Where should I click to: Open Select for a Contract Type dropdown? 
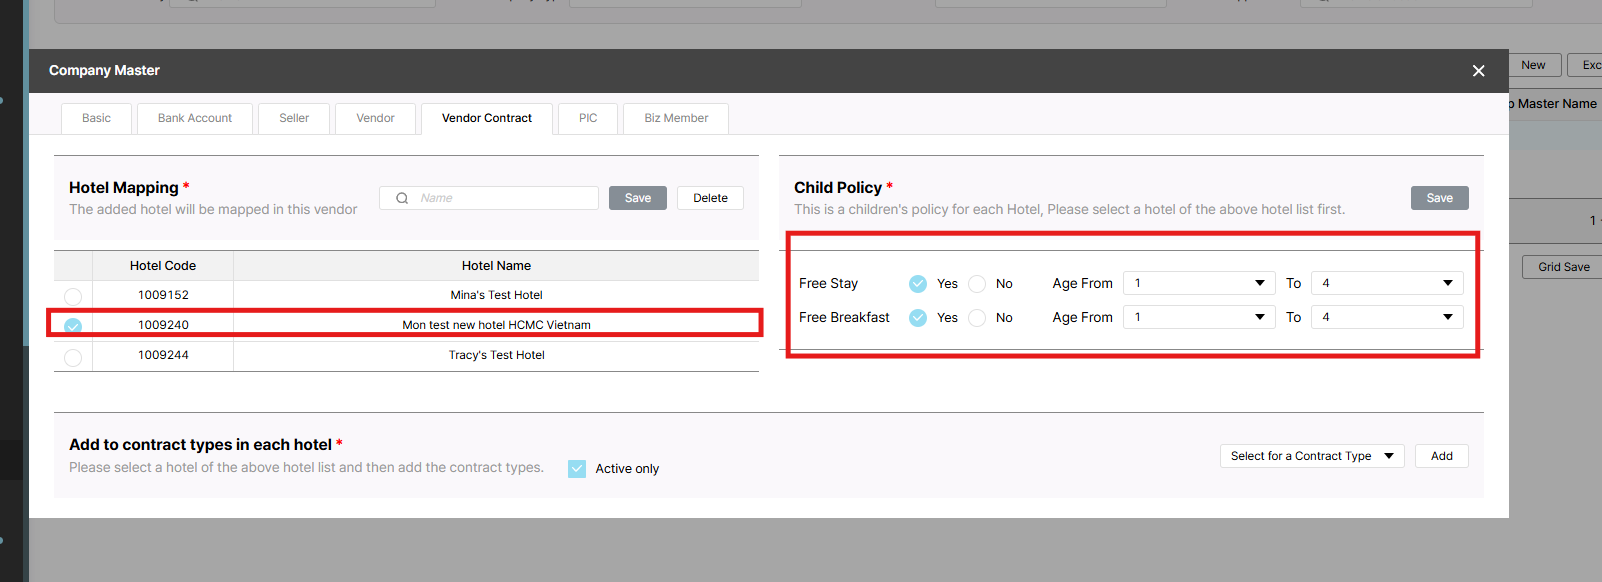click(1311, 456)
